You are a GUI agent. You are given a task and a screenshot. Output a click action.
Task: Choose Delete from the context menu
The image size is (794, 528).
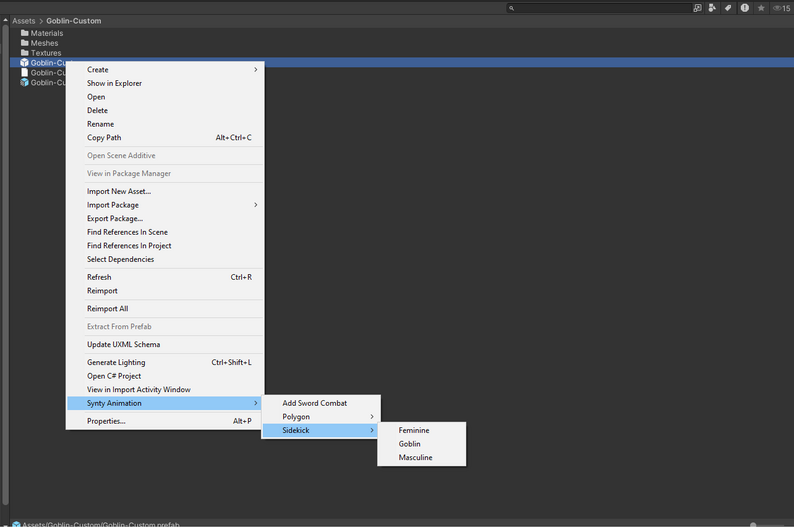click(x=165, y=110)
